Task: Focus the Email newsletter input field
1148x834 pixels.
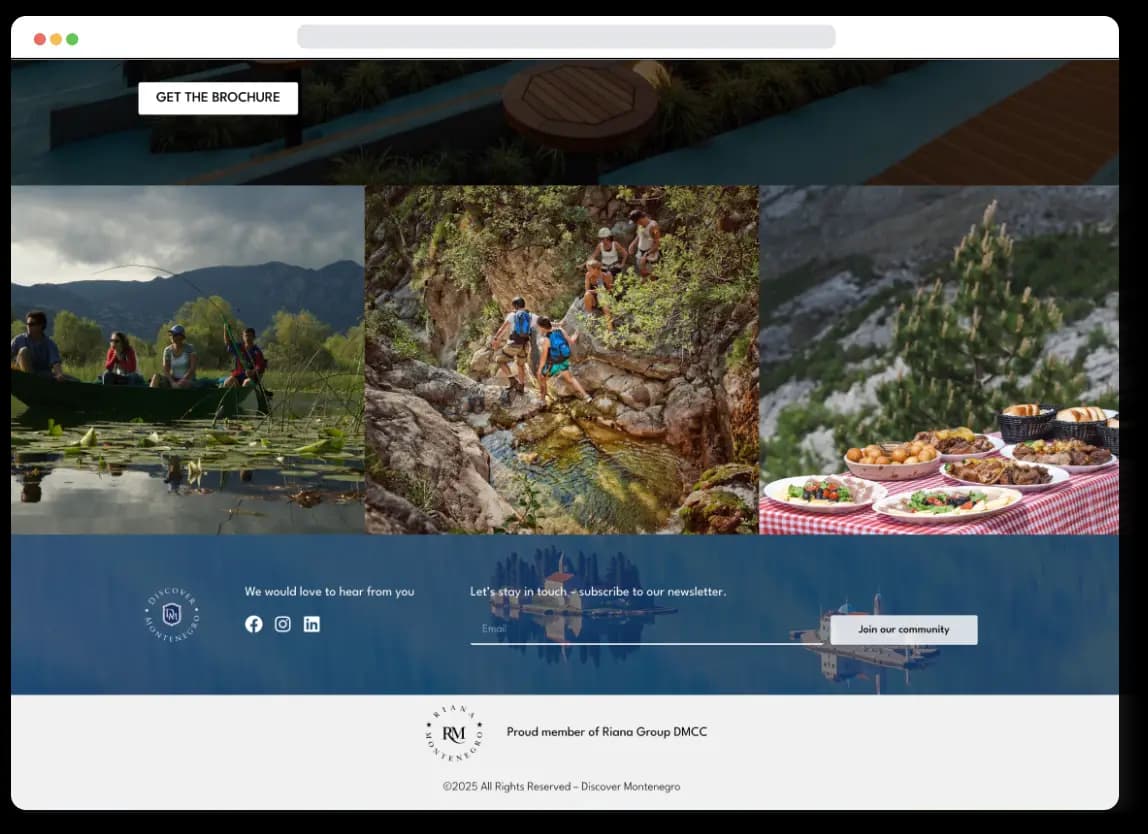Action: click(640, 629)
